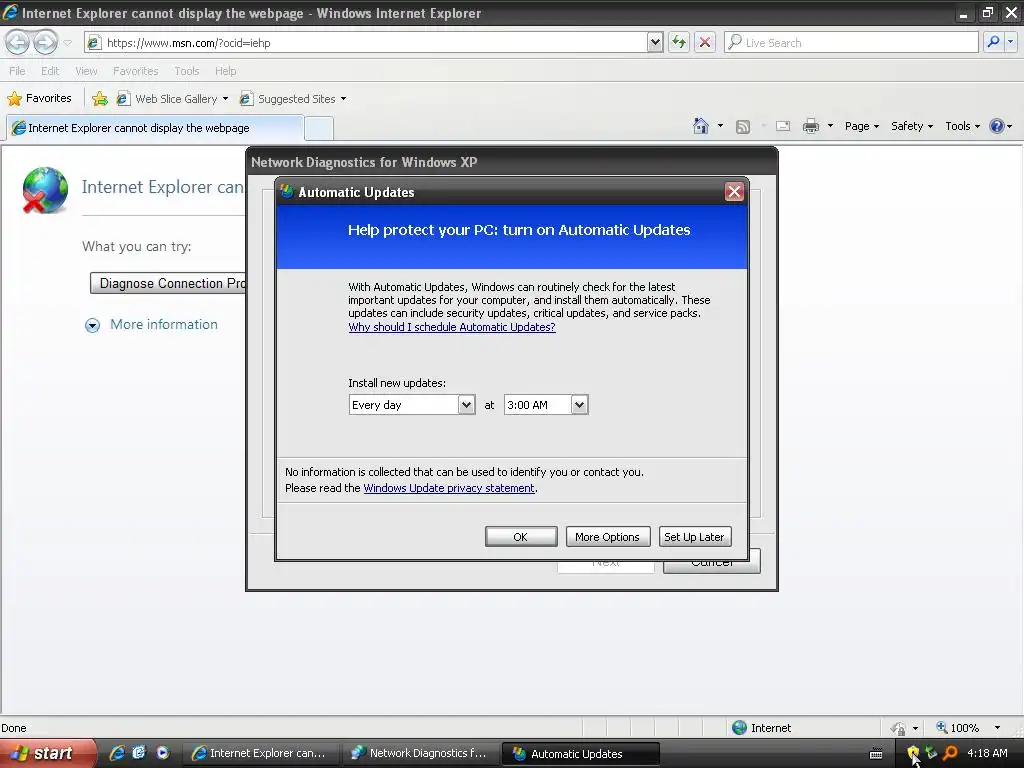Click the 100% zoom level button
This screenshot has width=1024, height=768.
[958, 728]
